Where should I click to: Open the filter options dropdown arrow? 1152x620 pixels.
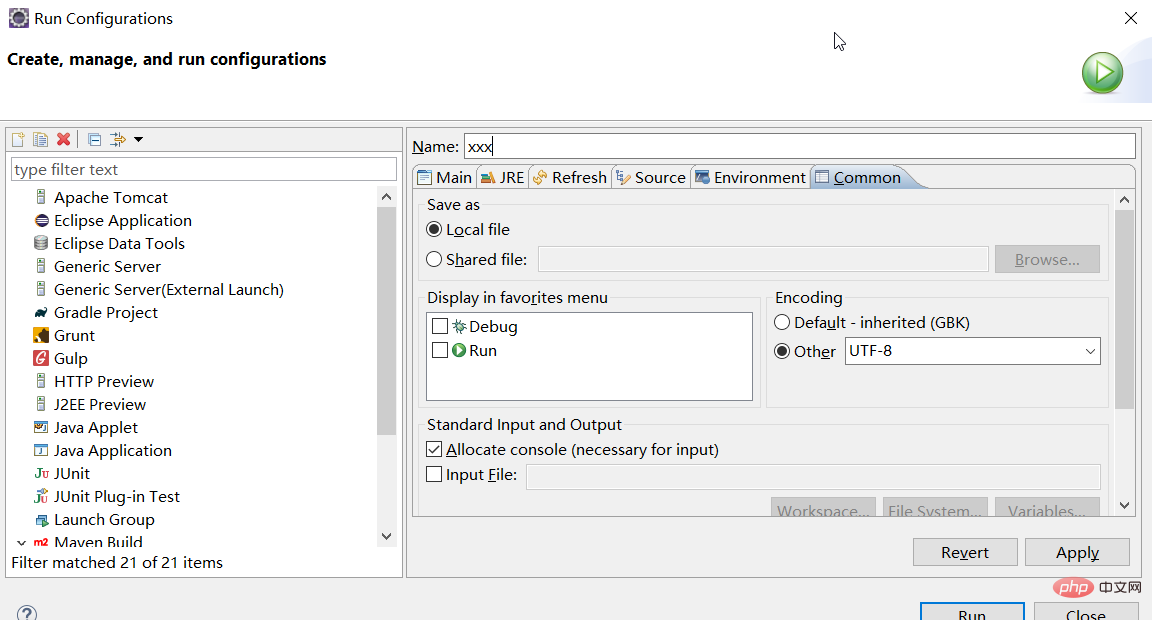pyautogui.click(x=139, y=140)
